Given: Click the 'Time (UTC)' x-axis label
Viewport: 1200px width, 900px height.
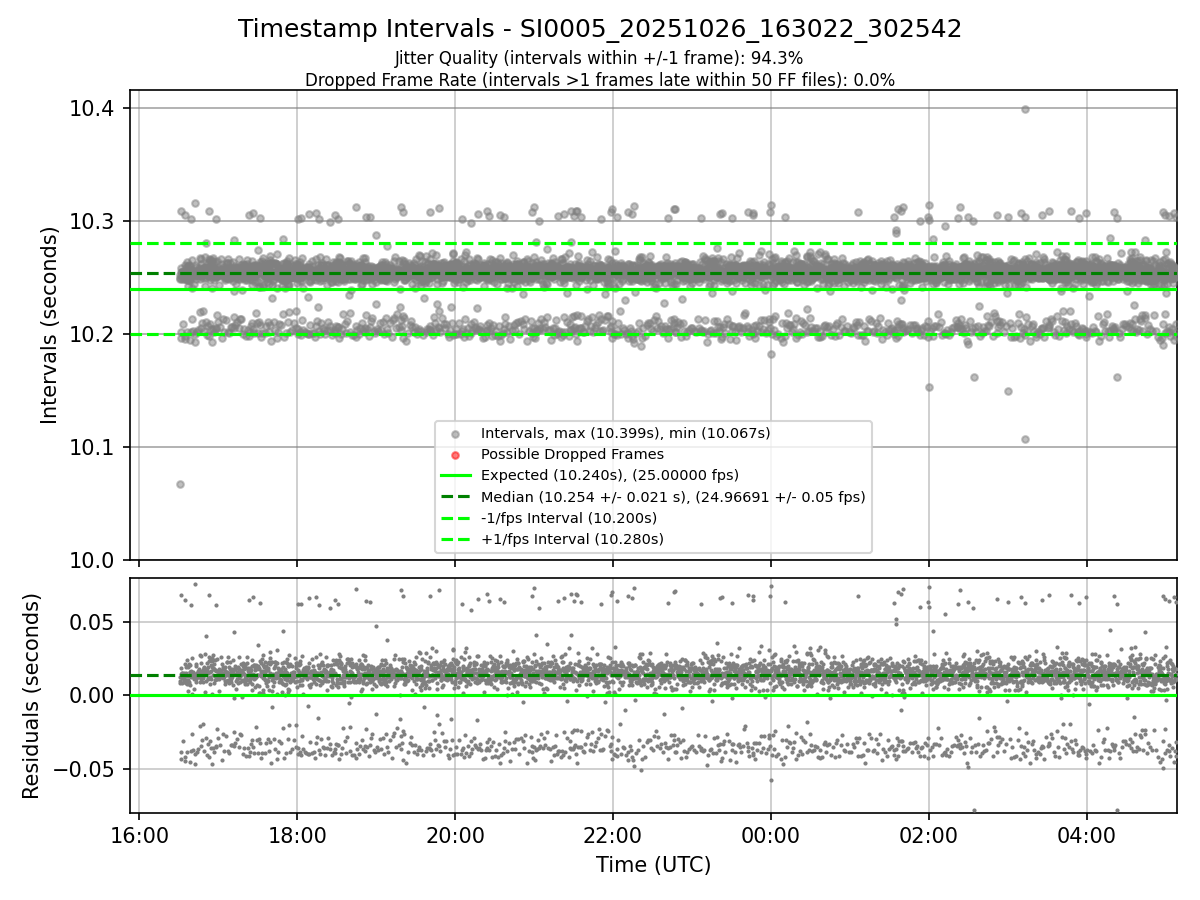Looking at the screenshot, I should [x=653, y=865].
